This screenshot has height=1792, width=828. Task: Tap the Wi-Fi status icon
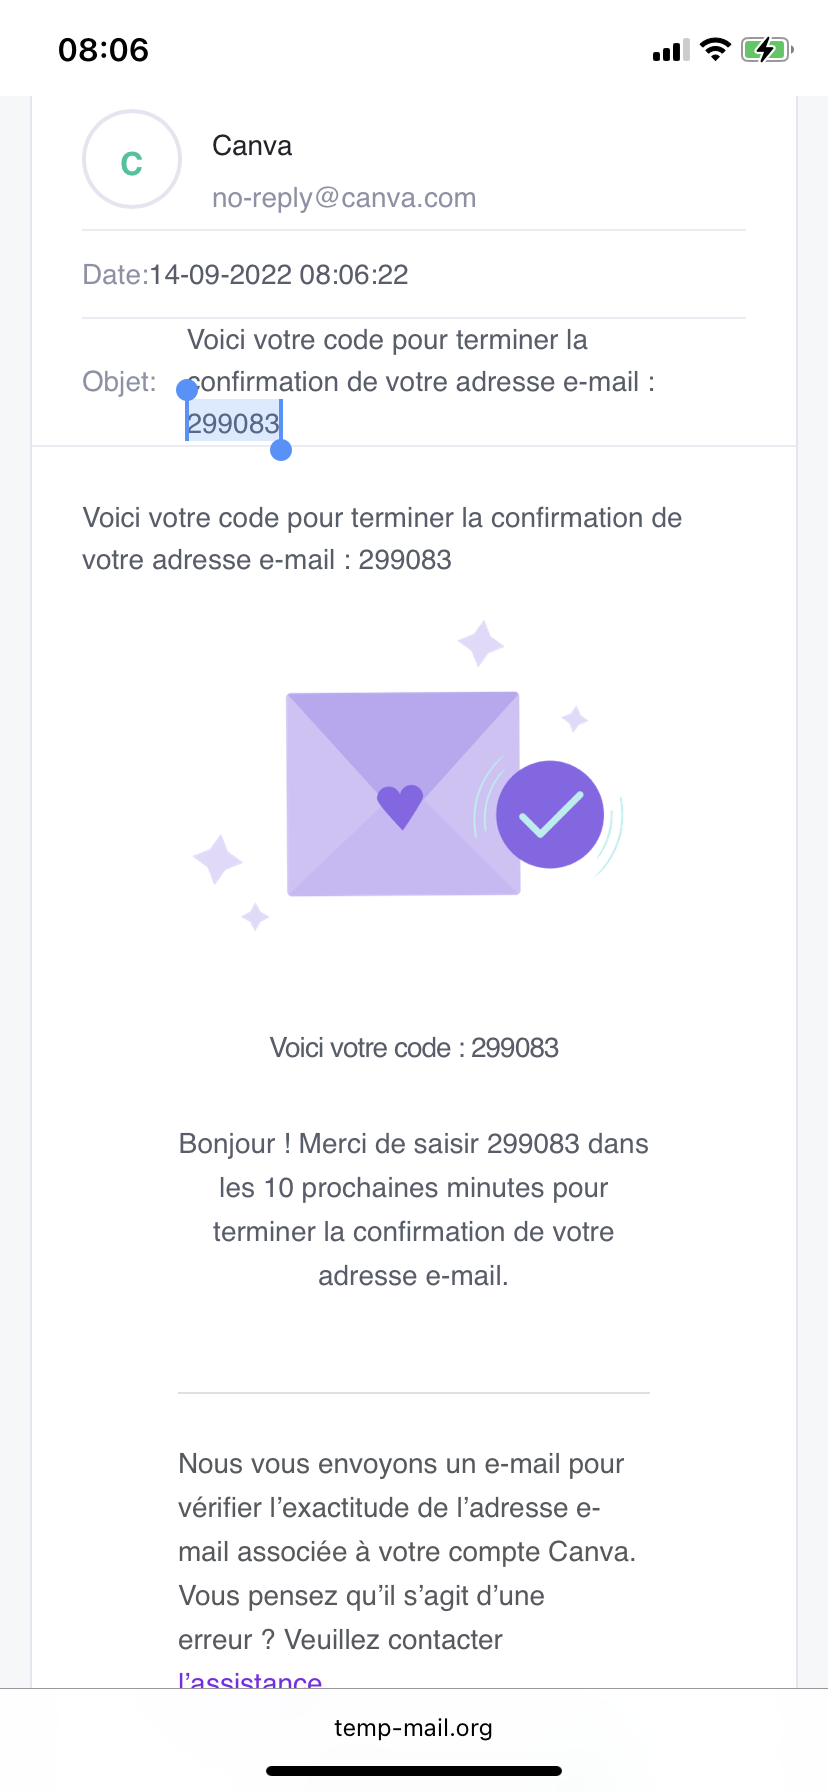(715, 49)
